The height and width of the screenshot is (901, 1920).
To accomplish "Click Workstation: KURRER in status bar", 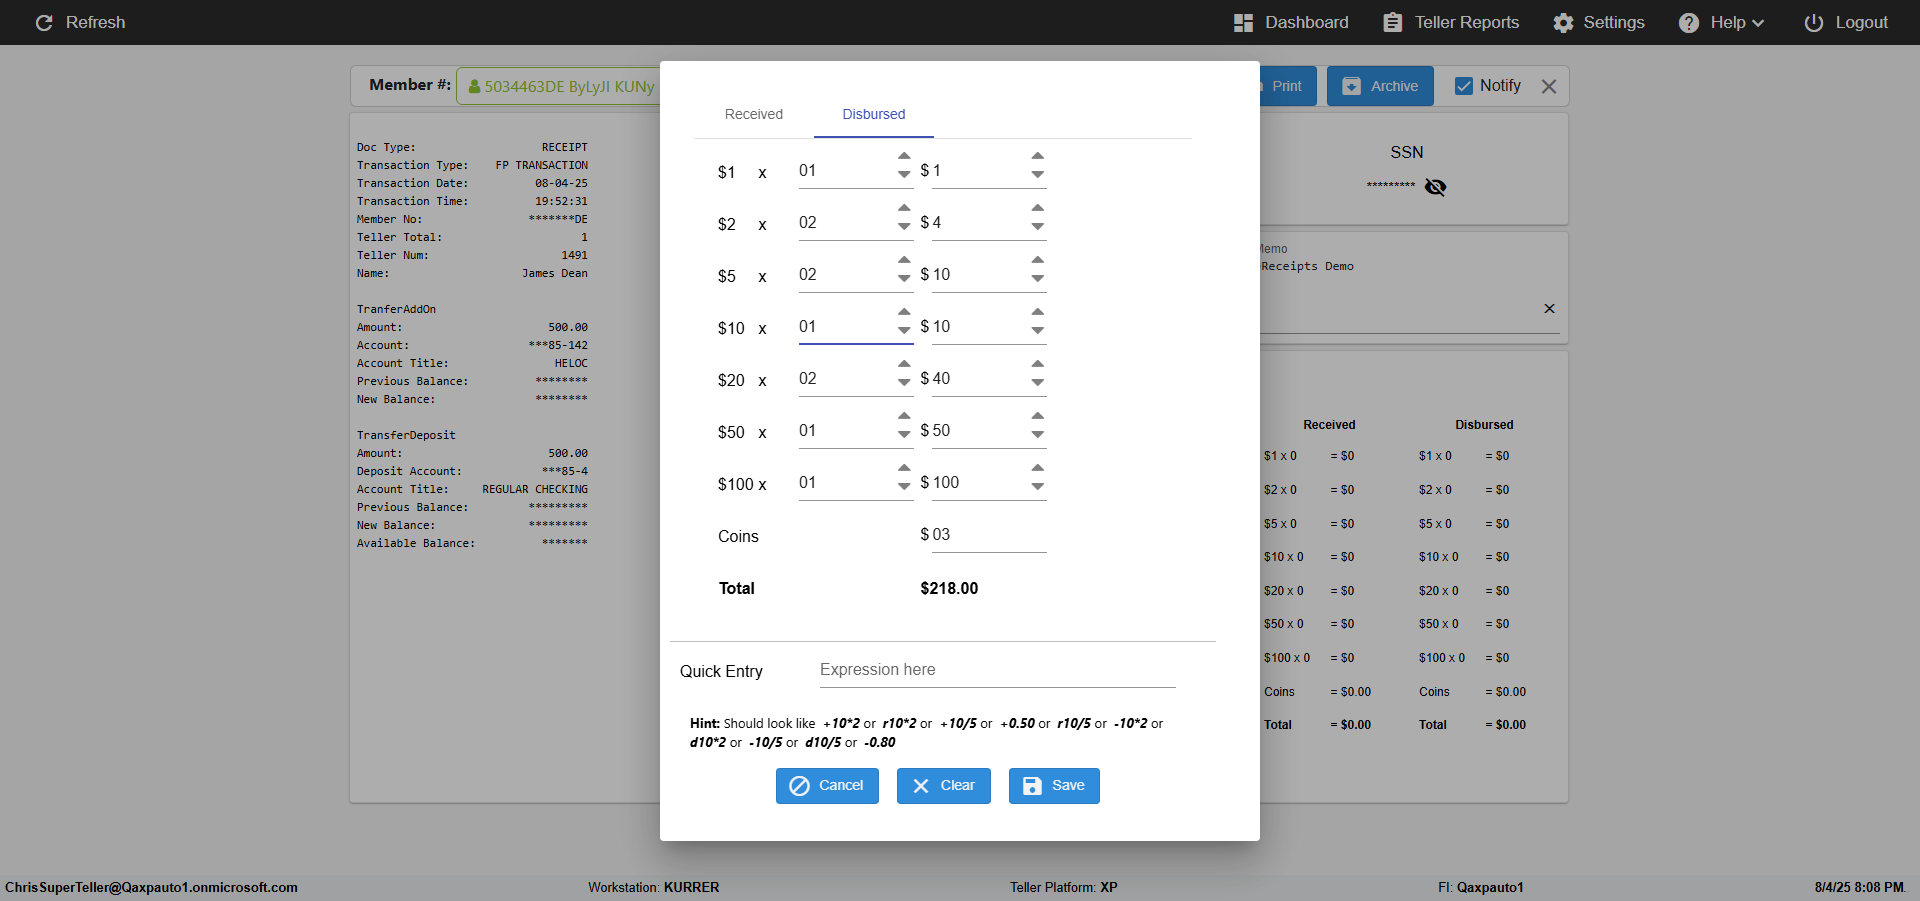I will click(x=653, y=887).
